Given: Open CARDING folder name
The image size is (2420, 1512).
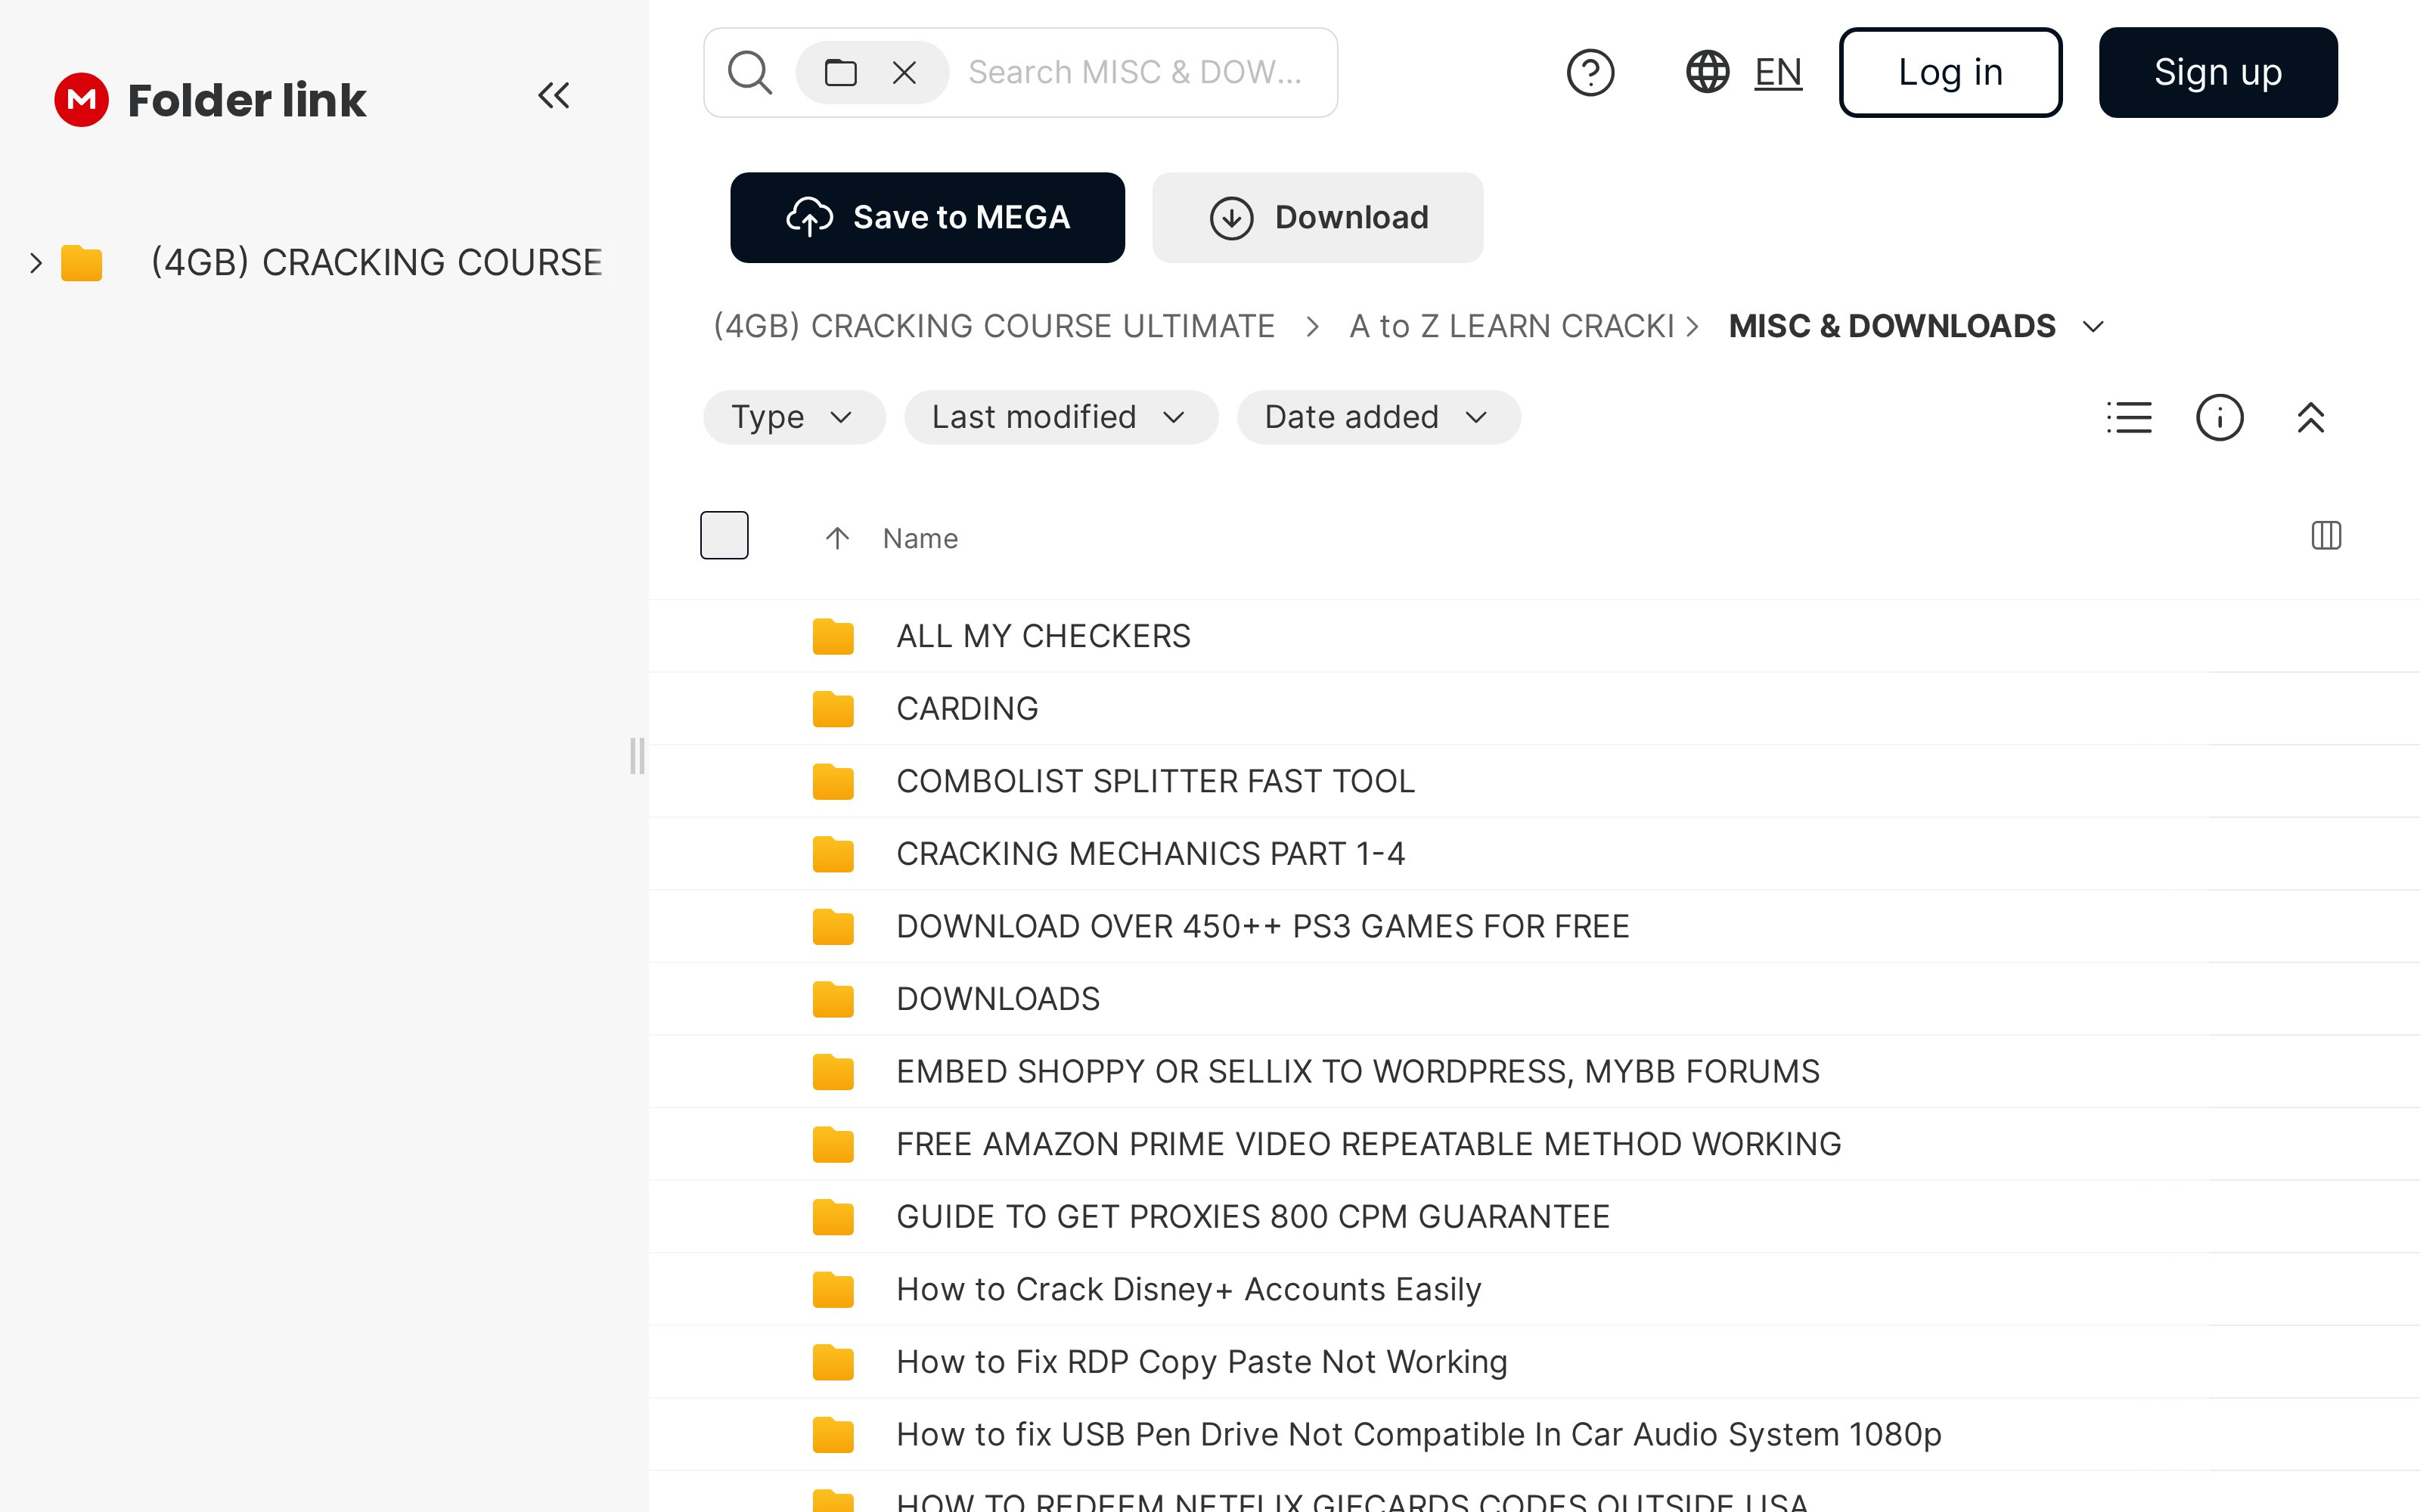Looking at the screenshot, I should (967, 709).
